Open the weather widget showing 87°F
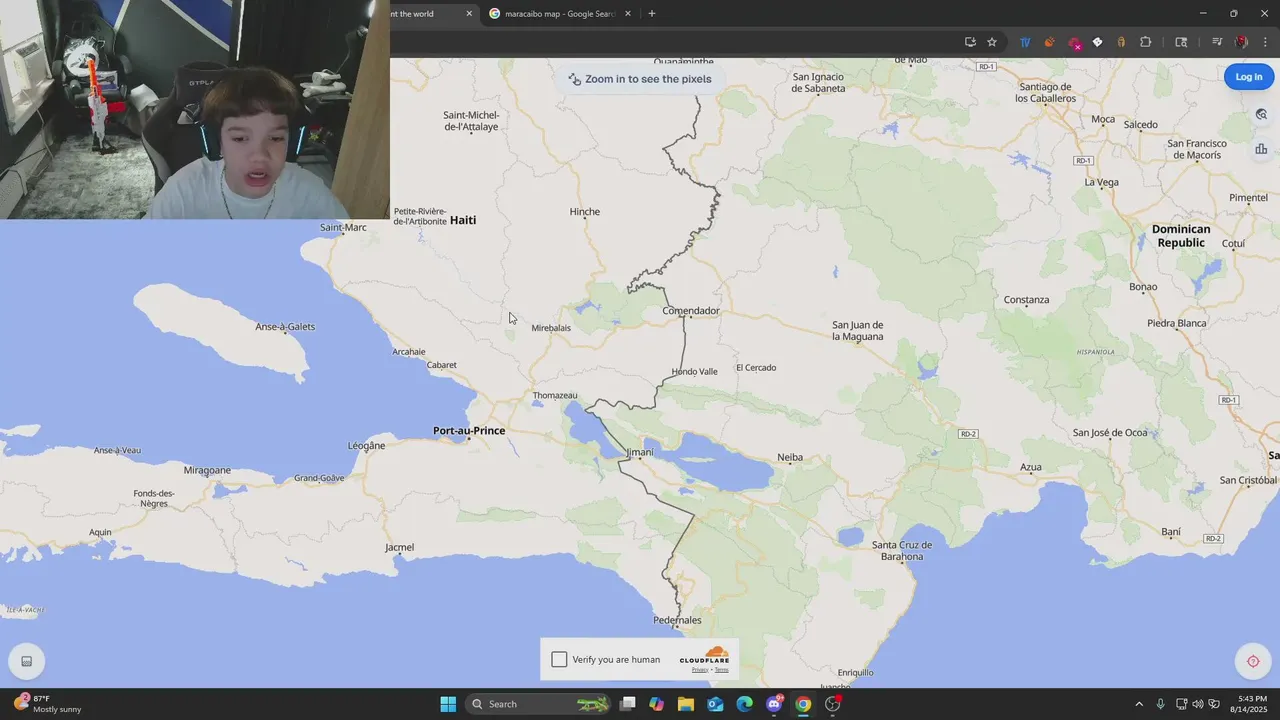Viewport: 1280px width, 720px height. point(48,704)
